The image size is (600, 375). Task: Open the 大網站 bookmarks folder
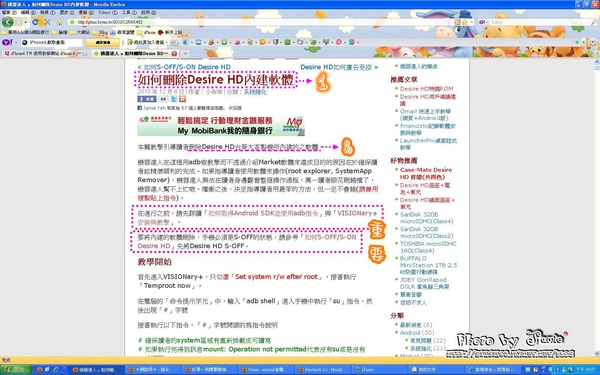[x=80, y=33]
